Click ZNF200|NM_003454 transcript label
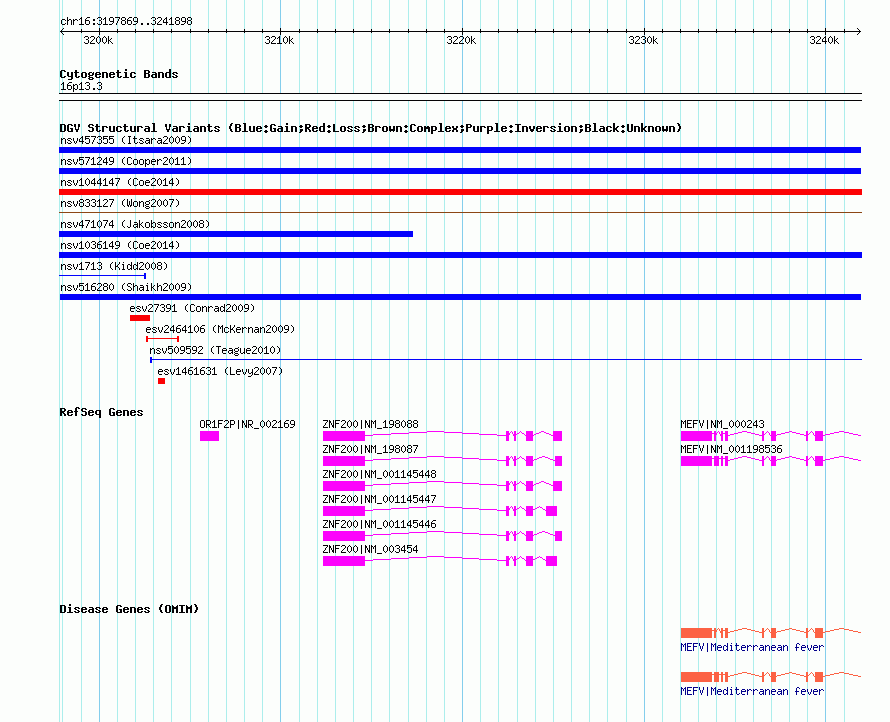The image size is (890, 722). coord(371,549)
